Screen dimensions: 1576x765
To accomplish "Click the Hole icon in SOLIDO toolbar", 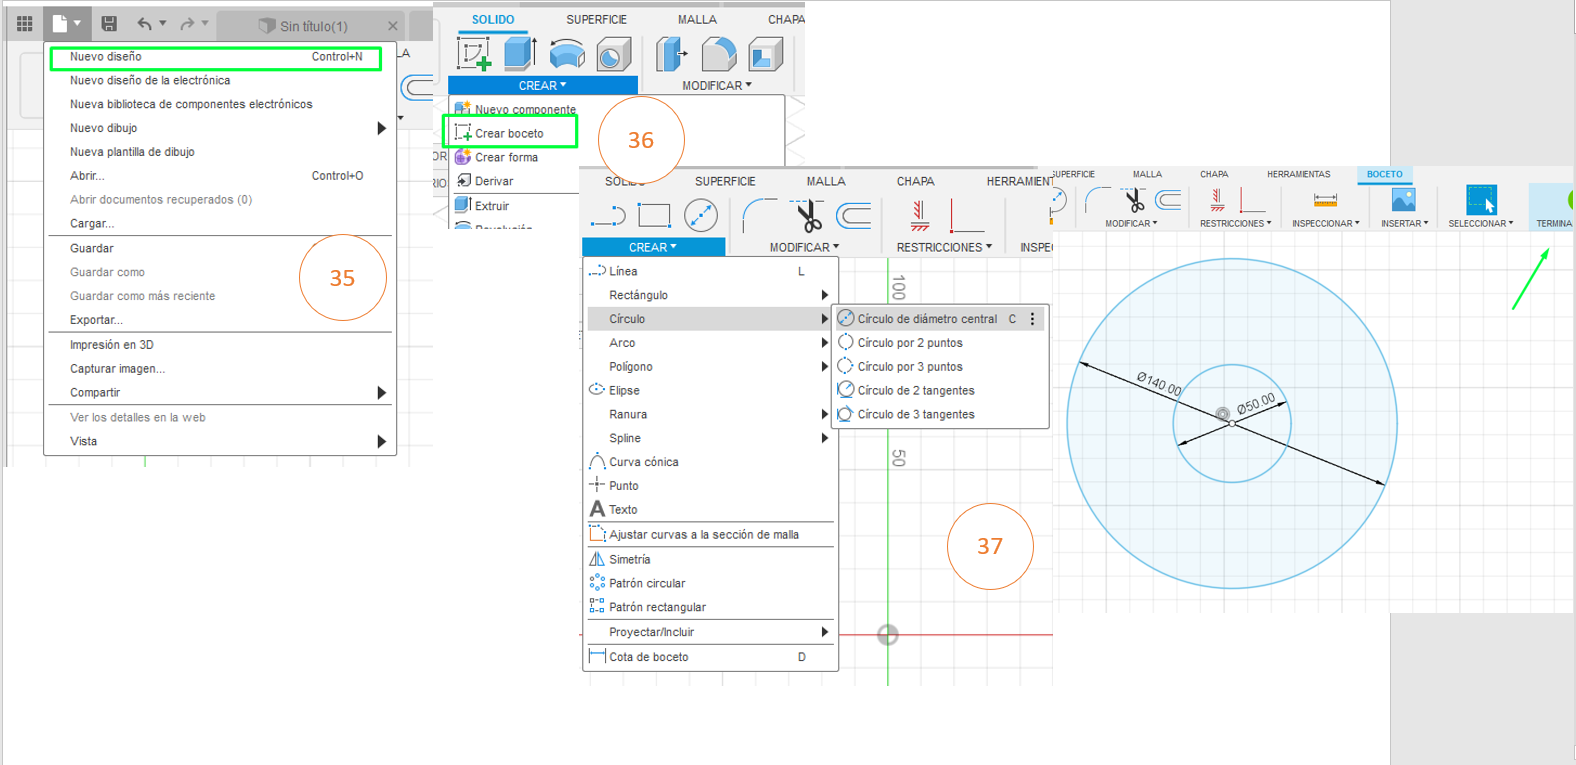I will (x=614, y=54).
